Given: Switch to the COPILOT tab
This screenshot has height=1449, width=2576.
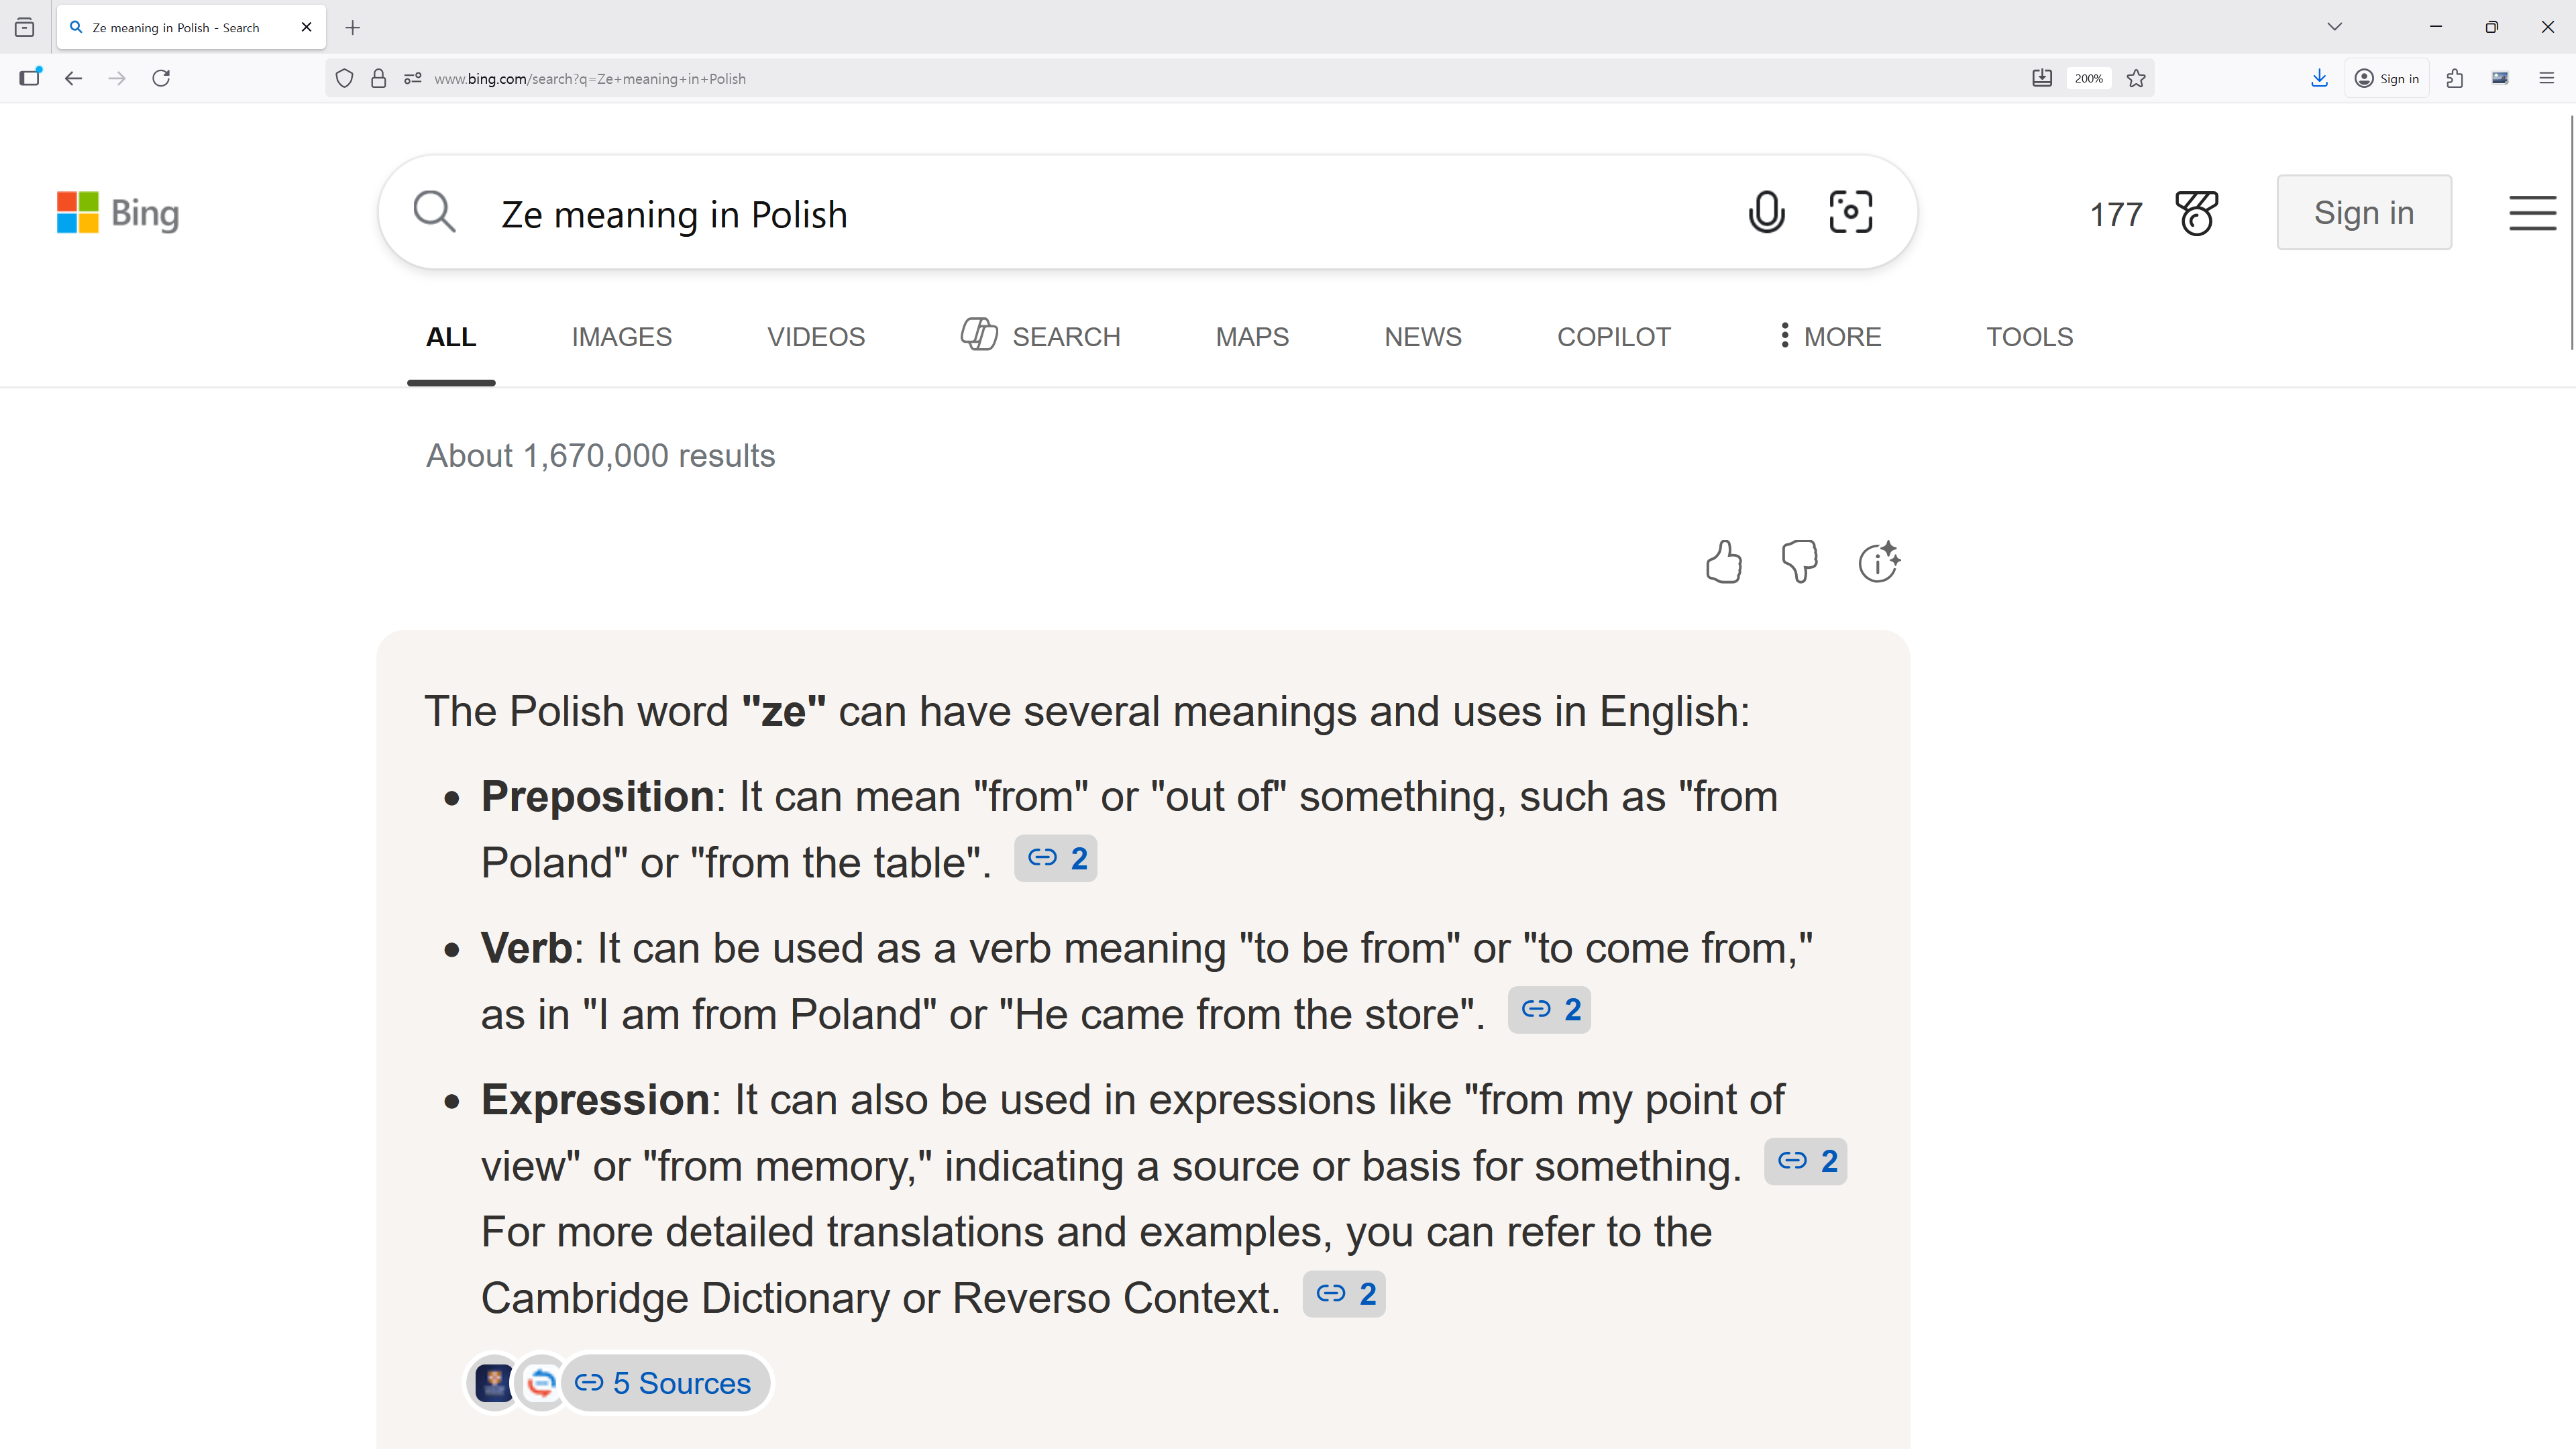Looking at the screenshot, I should point(1613,337).
